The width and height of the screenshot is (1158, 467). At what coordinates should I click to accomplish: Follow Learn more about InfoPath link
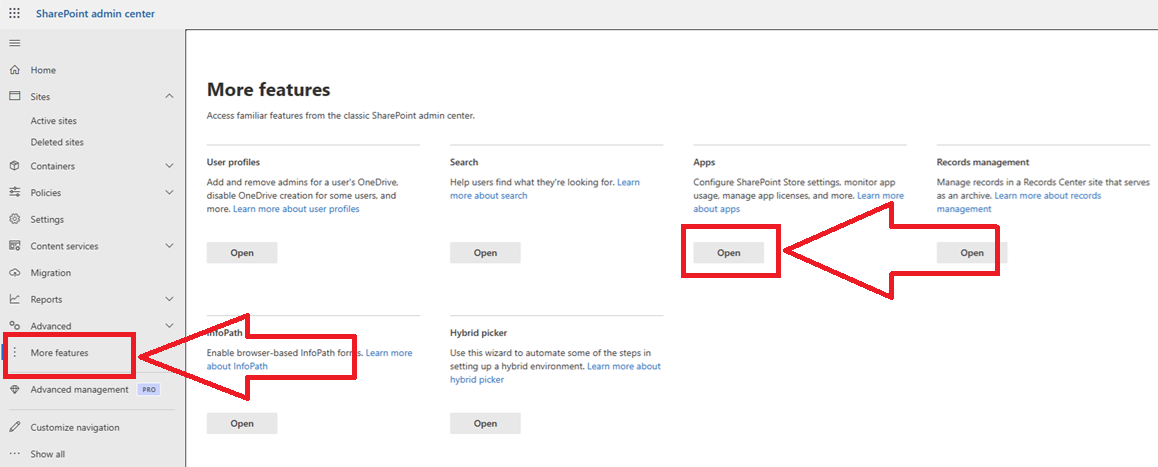pos(309,359)
